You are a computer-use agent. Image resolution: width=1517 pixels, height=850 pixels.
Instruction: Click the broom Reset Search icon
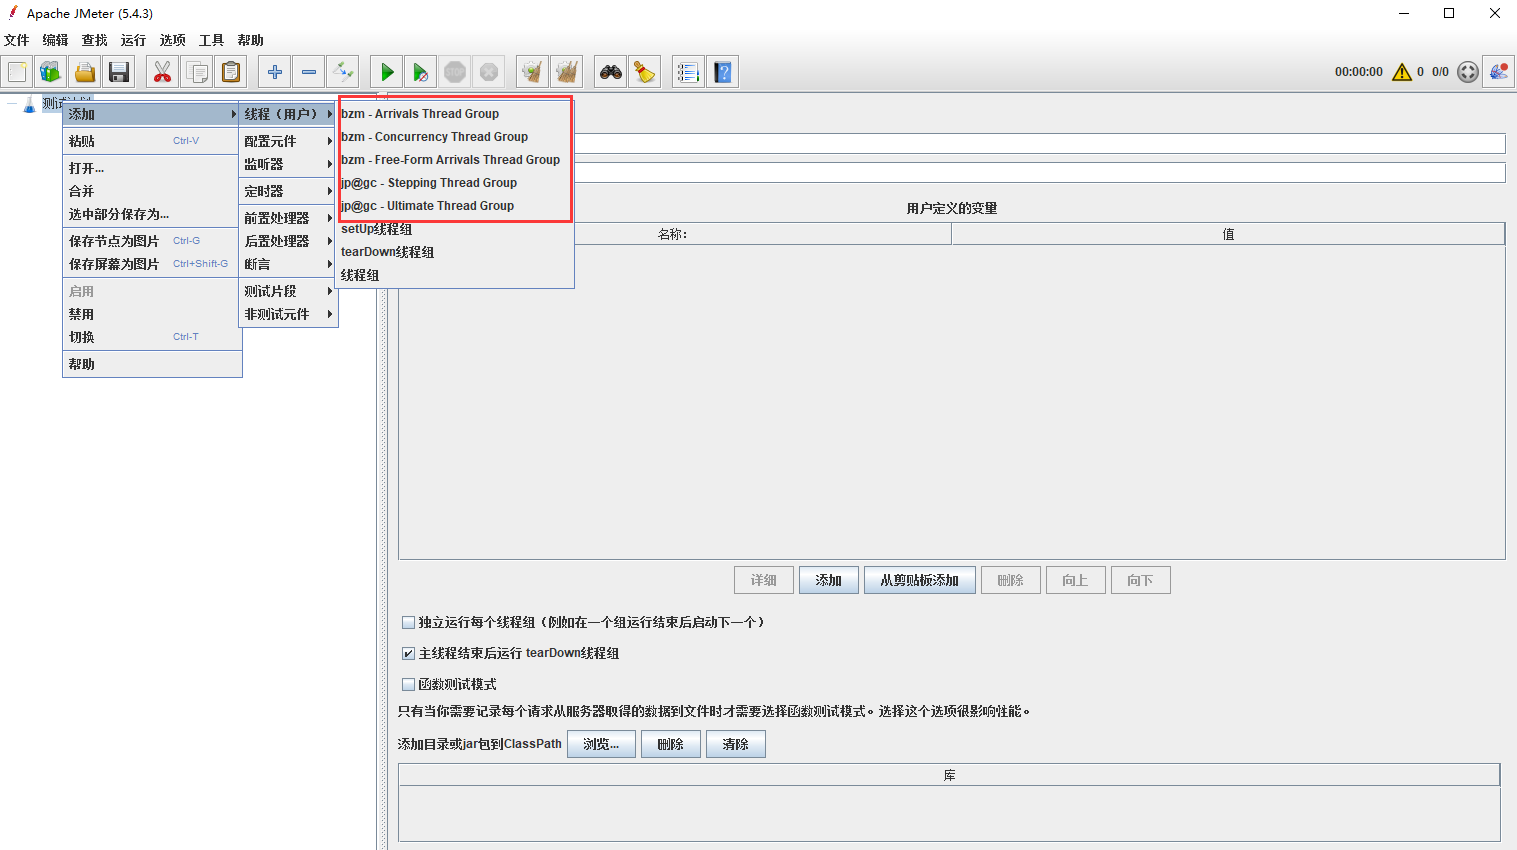pos(645,72)
